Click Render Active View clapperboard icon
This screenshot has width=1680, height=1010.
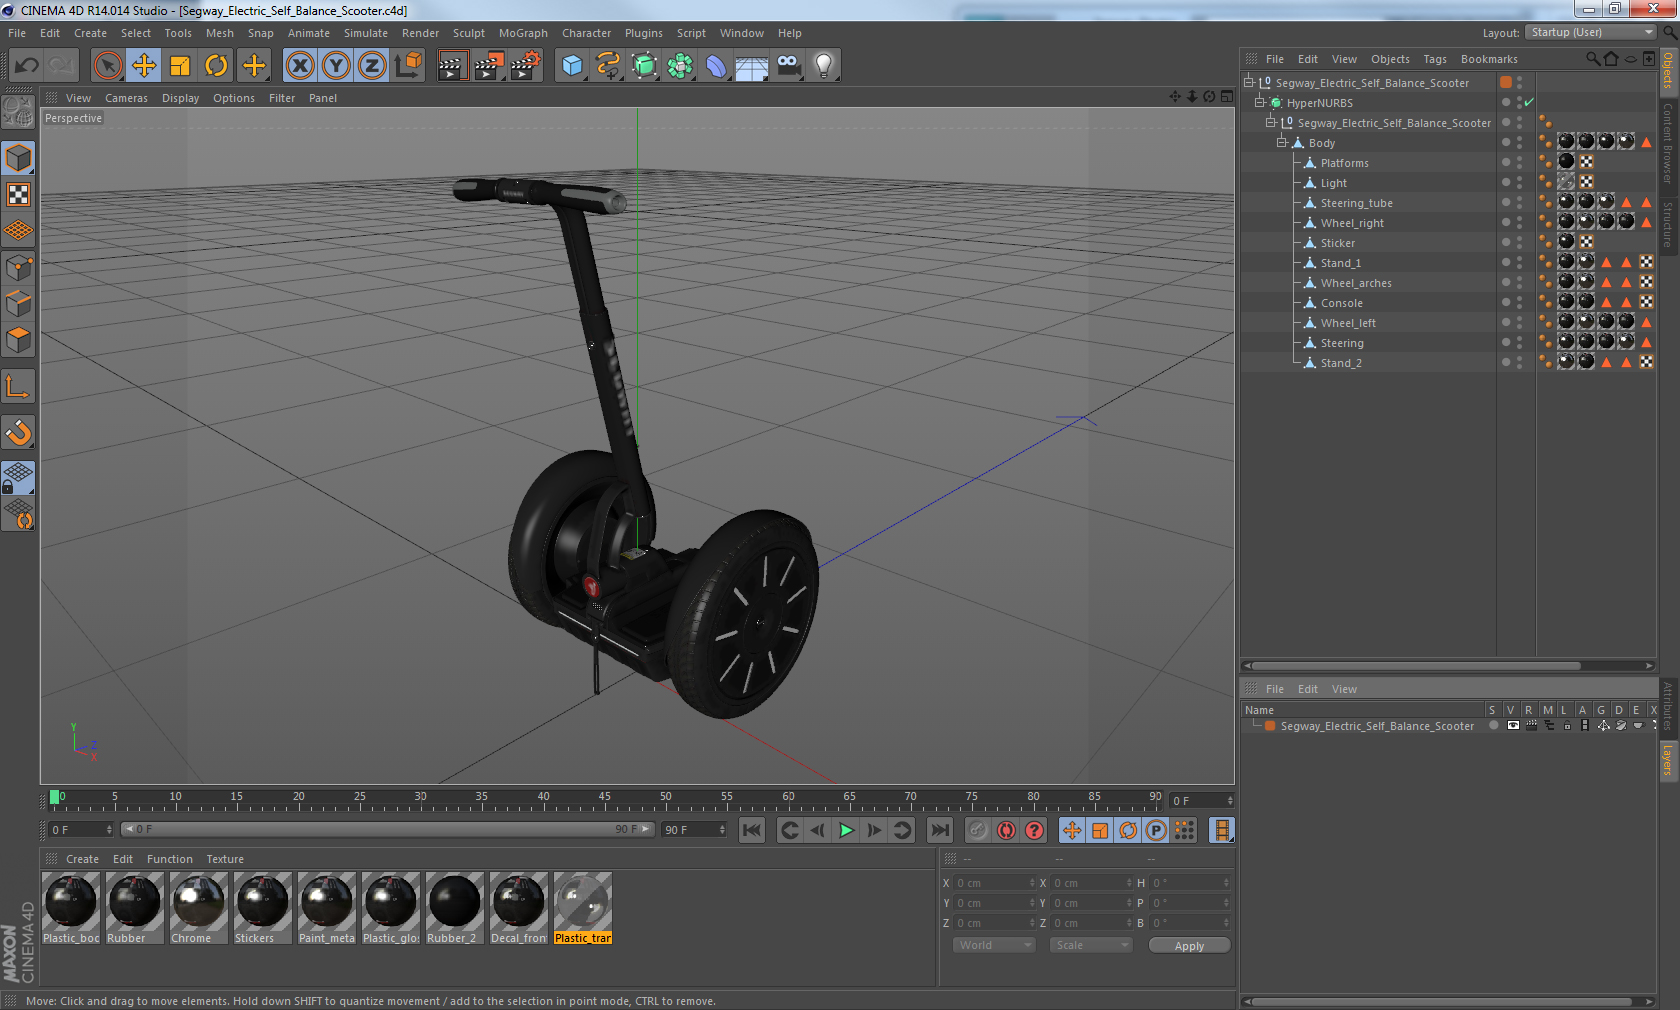(452, 66)
